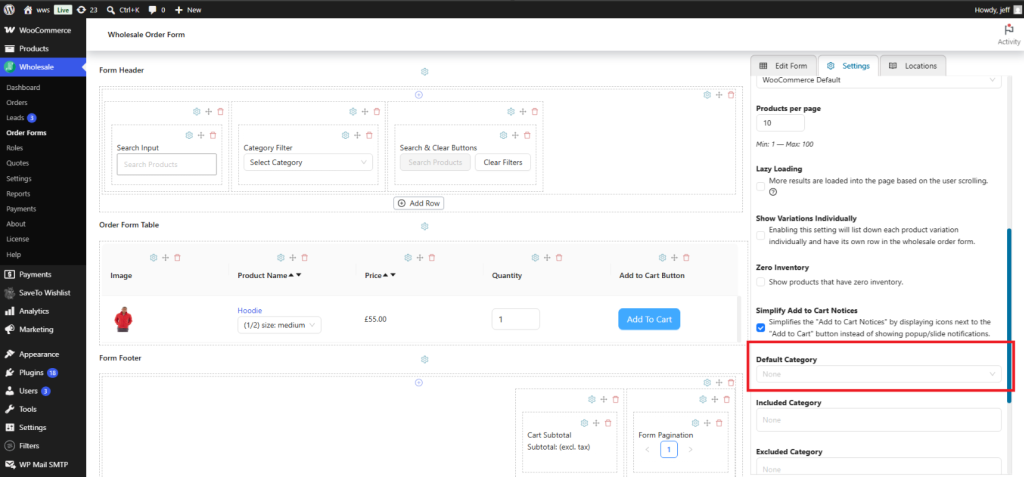Click the Products per page field
The image size is (1024, 477).
[x=780, y=123]
